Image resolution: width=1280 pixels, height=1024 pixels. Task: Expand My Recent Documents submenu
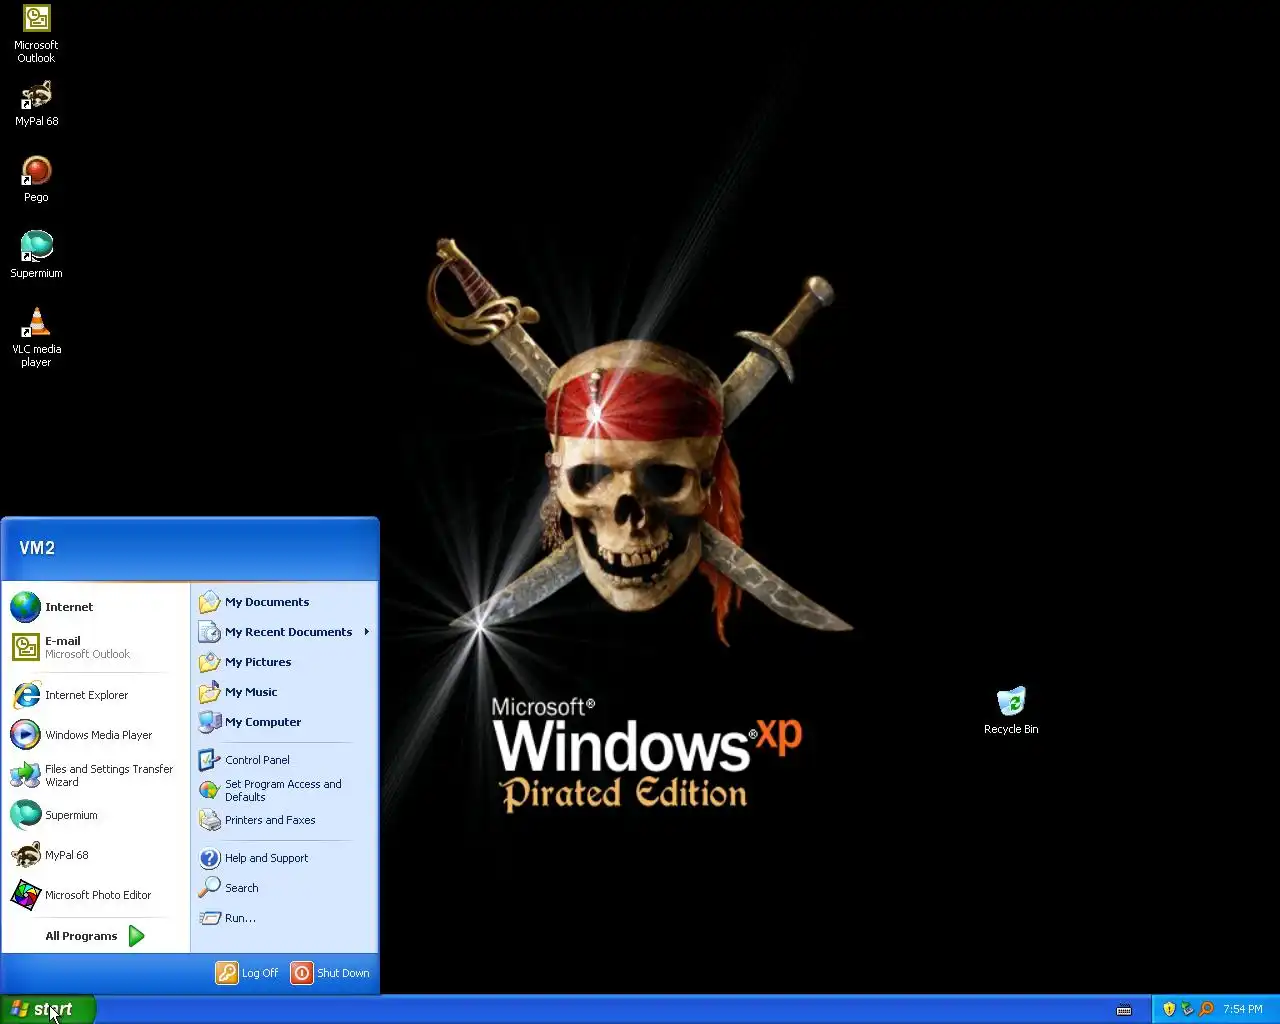point(284,632)
